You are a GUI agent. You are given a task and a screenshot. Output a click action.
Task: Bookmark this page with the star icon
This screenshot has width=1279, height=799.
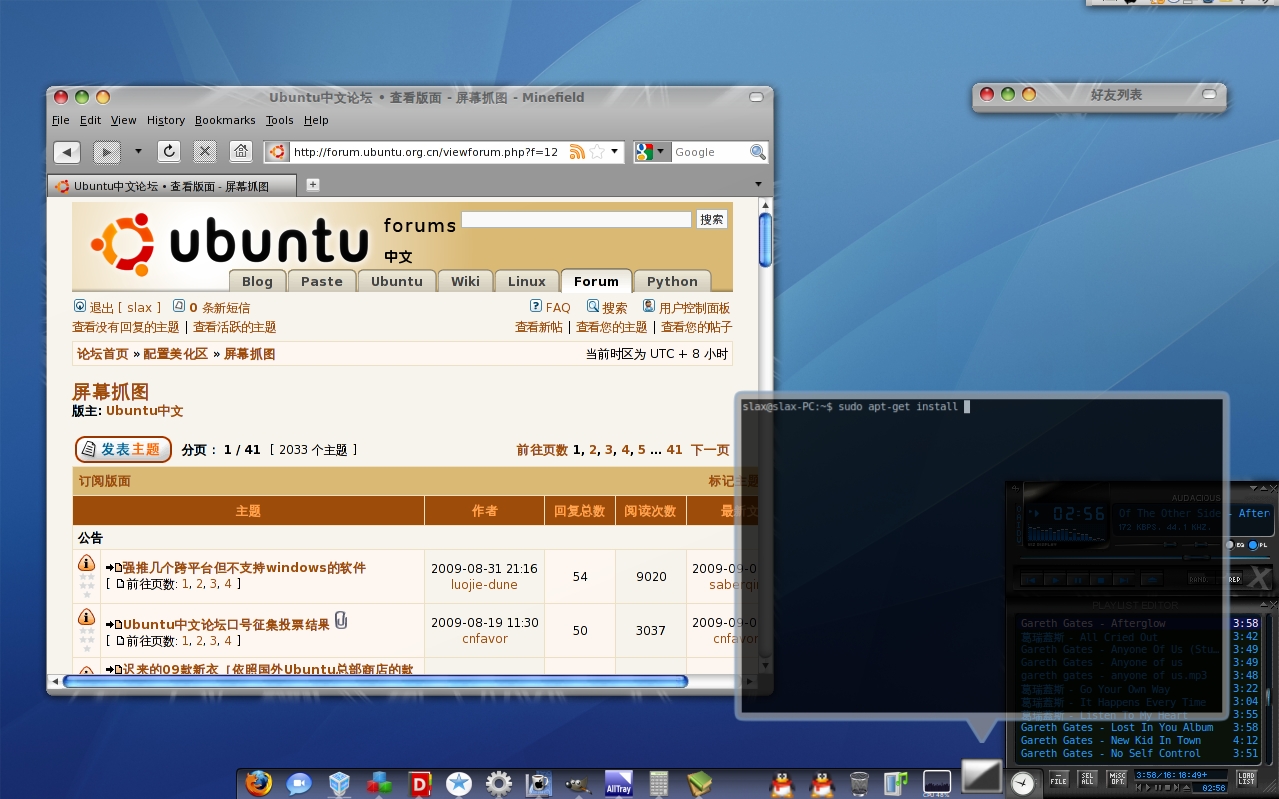click(x=597, y=152)
